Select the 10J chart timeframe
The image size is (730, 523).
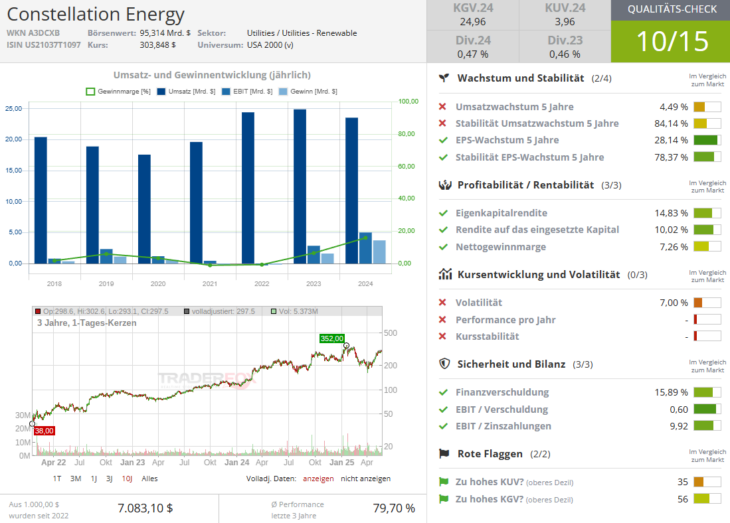tap(127, 478)
